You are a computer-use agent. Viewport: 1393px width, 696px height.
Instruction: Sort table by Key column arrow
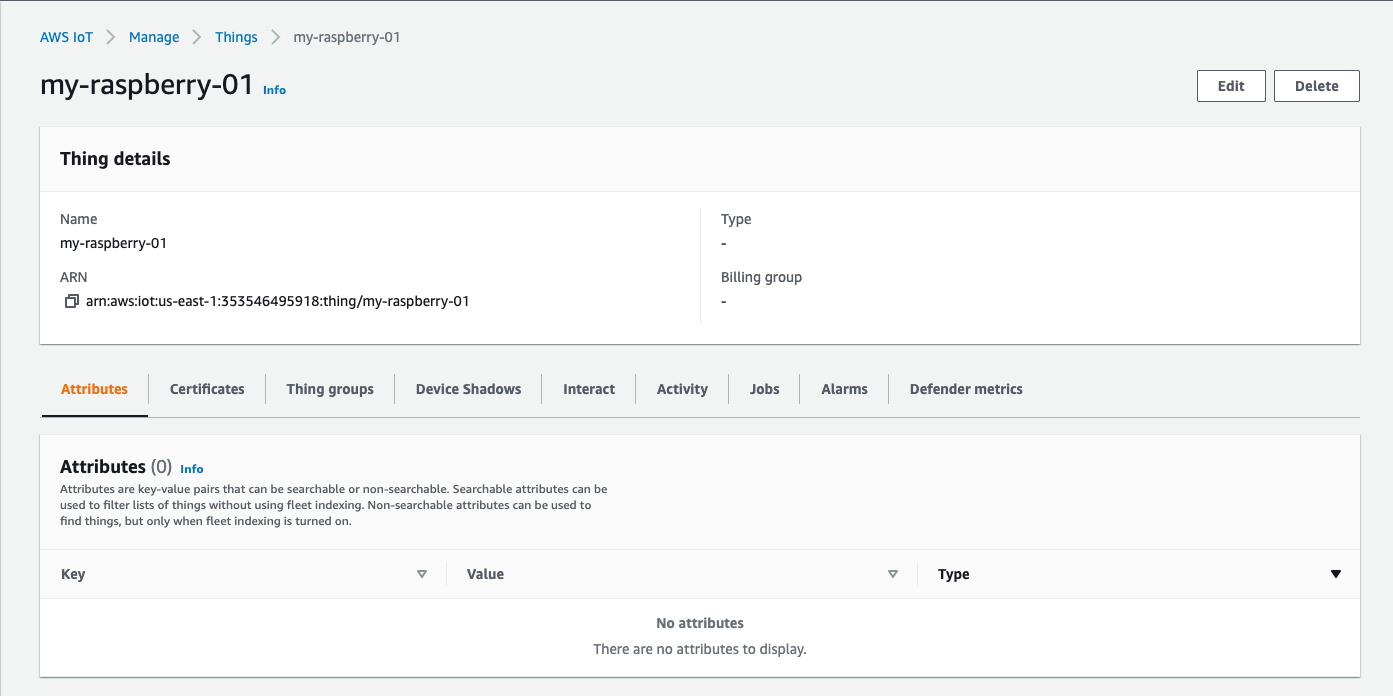[422, 574]
